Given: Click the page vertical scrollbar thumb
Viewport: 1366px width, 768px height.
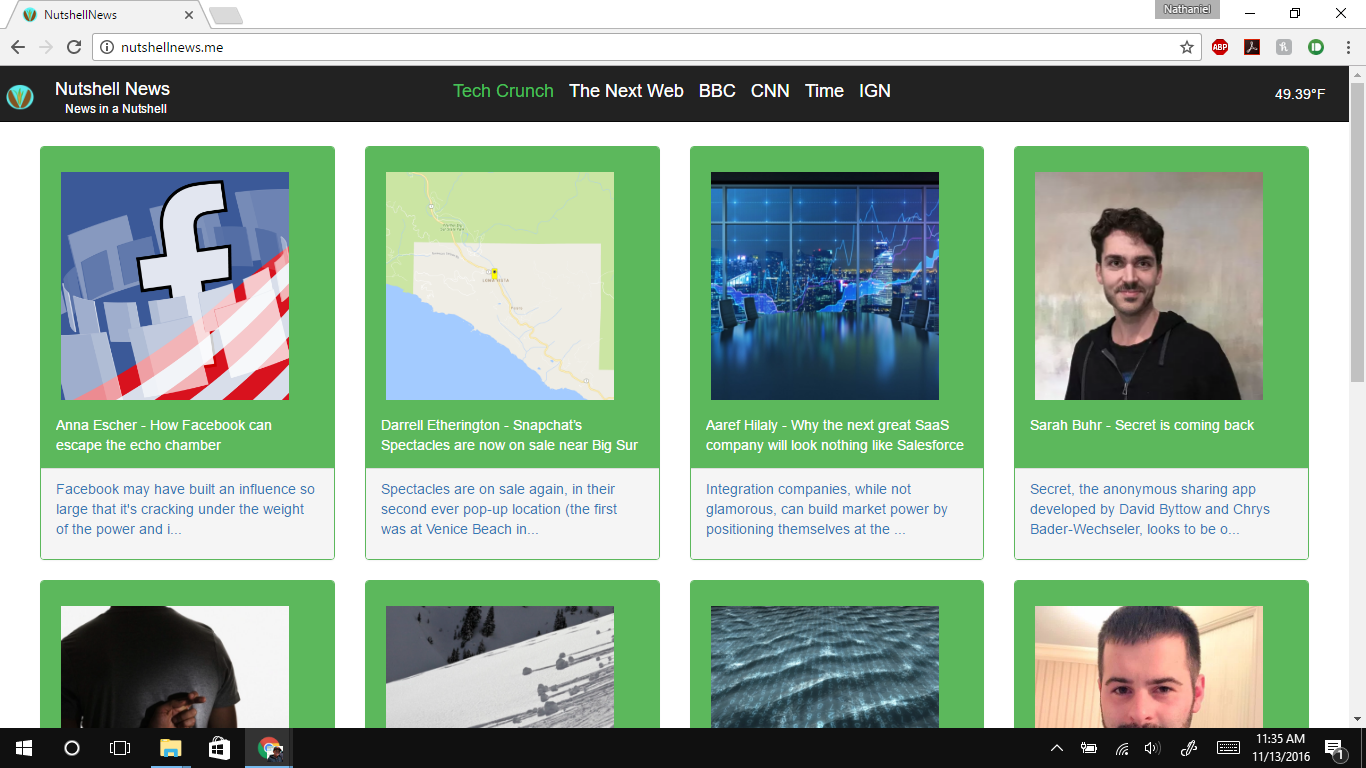Looking at the screenshot, I should tap(1357, 232).
